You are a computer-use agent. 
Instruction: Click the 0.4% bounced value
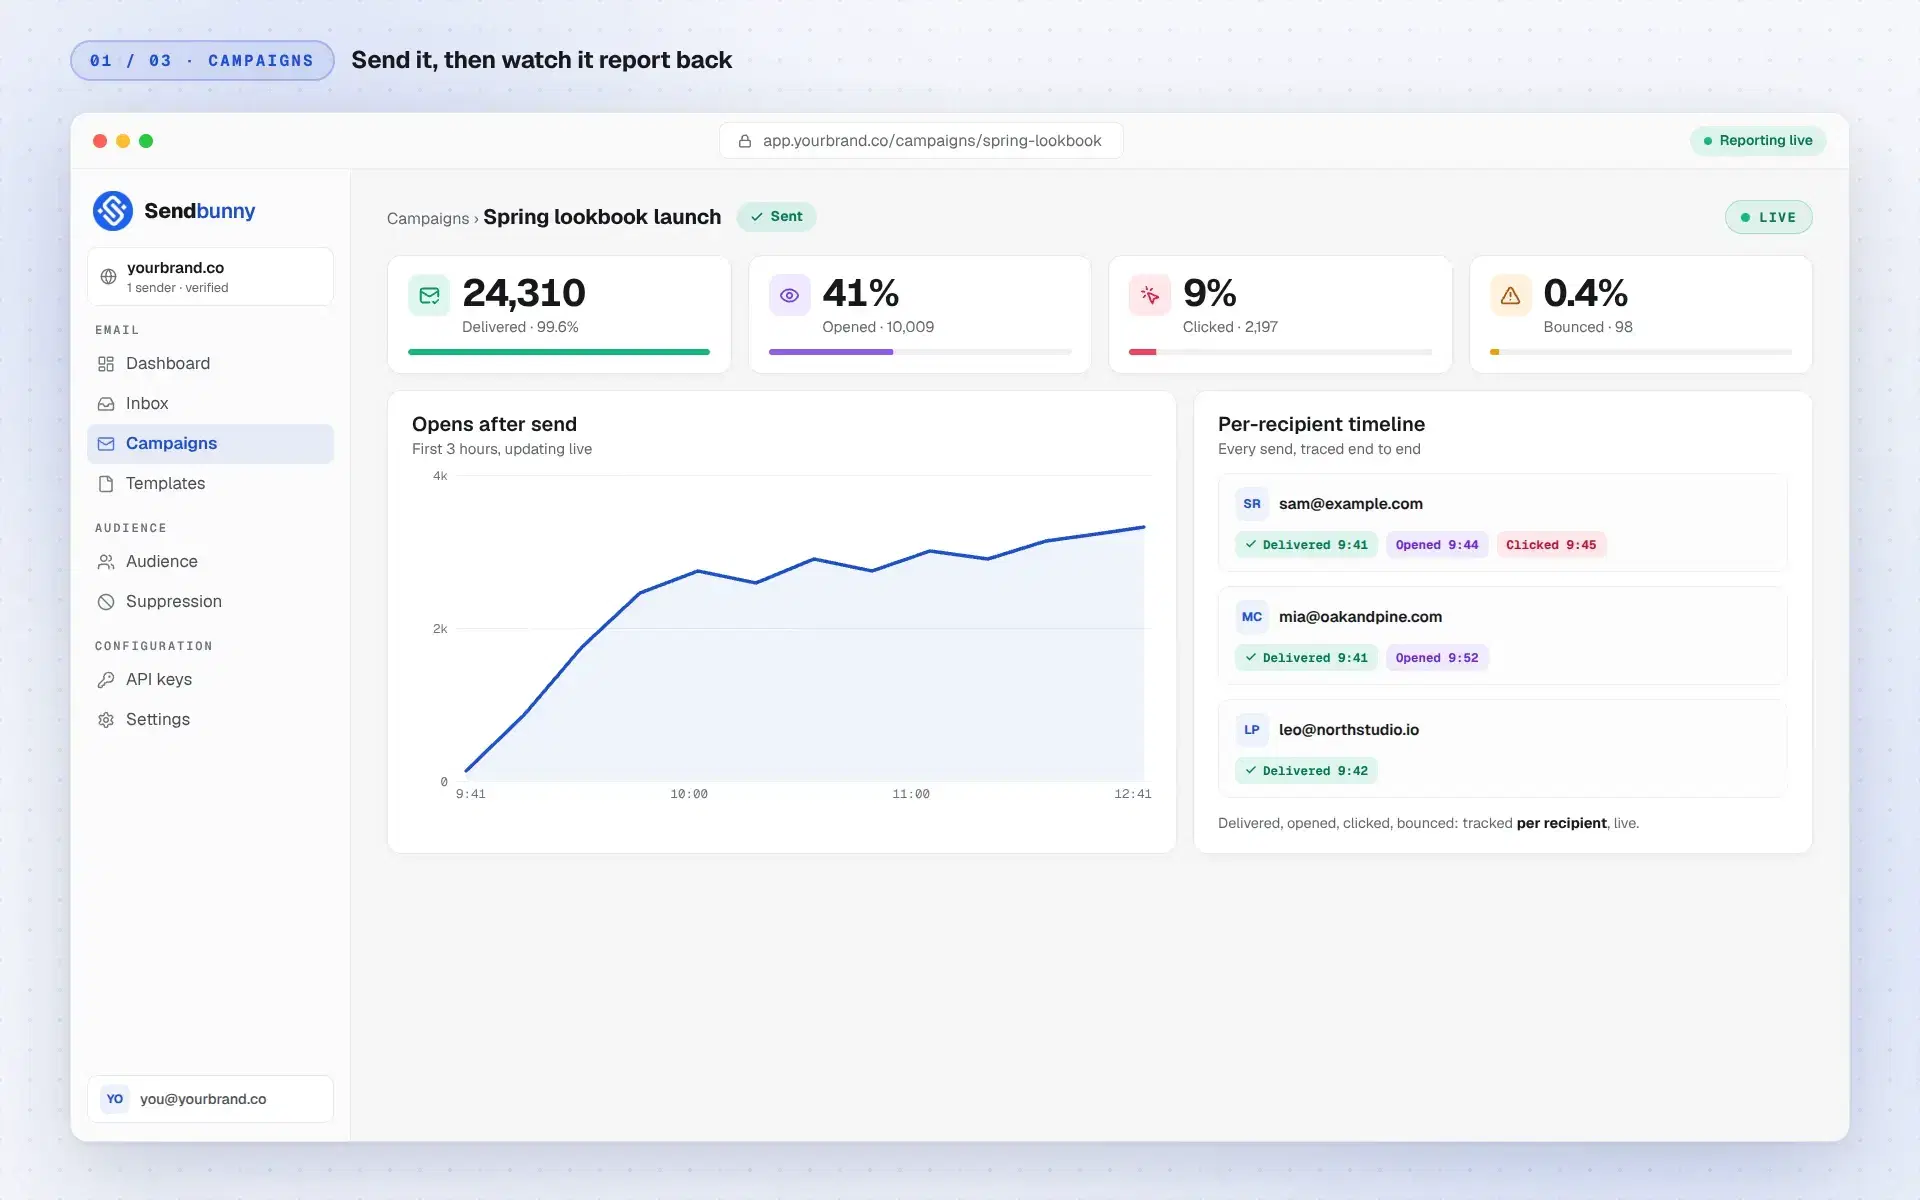click(1585, 293)
